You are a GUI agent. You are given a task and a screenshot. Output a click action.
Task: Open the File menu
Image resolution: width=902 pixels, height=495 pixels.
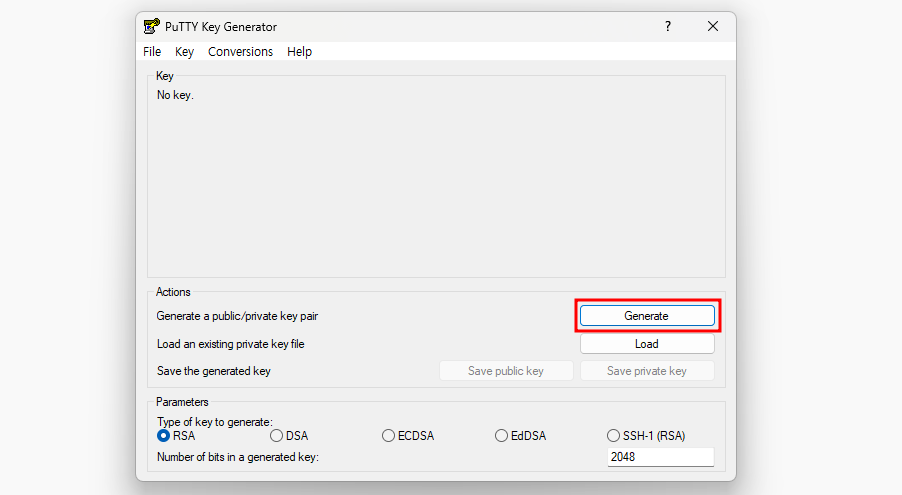point(152,52)
